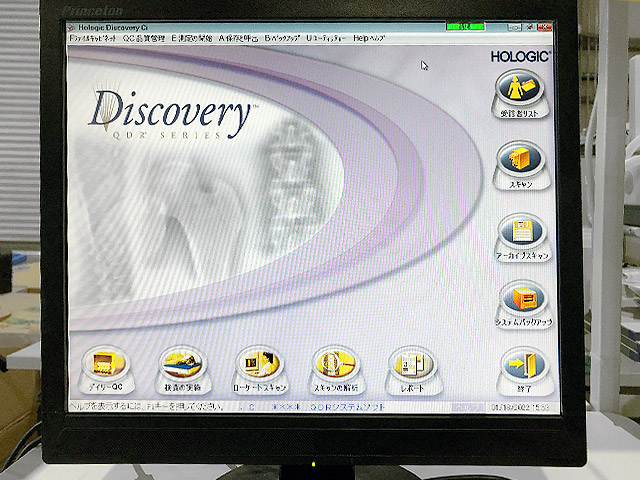
Task: Open the A 保存と呼出 menu
Action: [x=238, y=38]
